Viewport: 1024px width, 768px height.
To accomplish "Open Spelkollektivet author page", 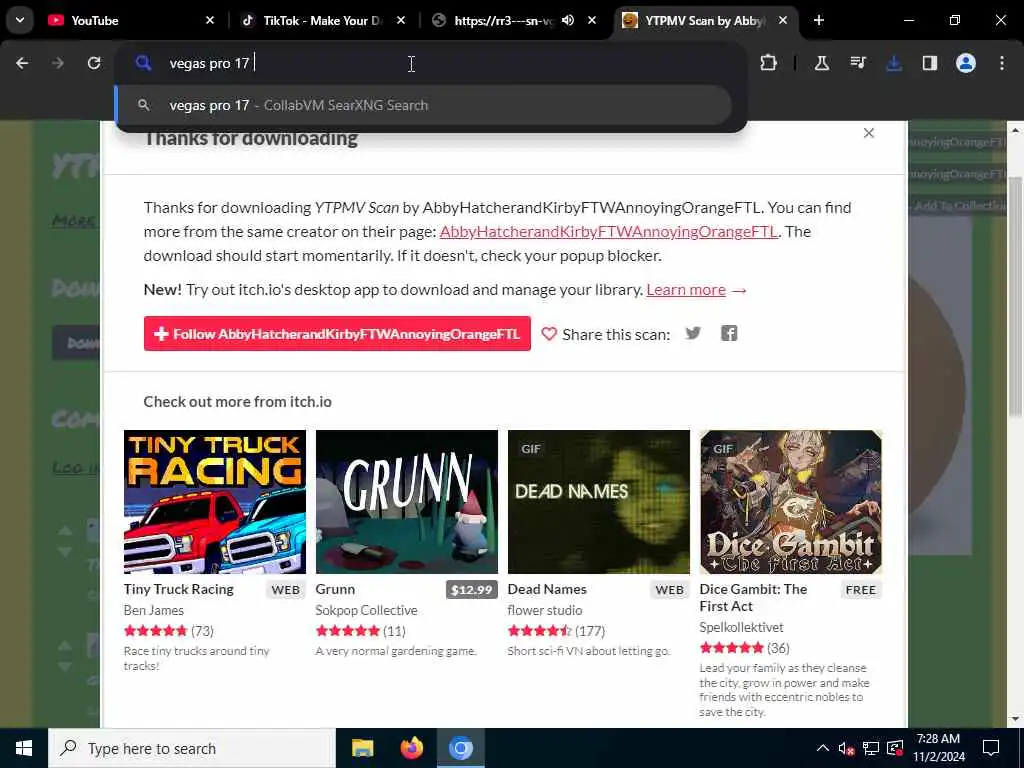I will point(741,627).
